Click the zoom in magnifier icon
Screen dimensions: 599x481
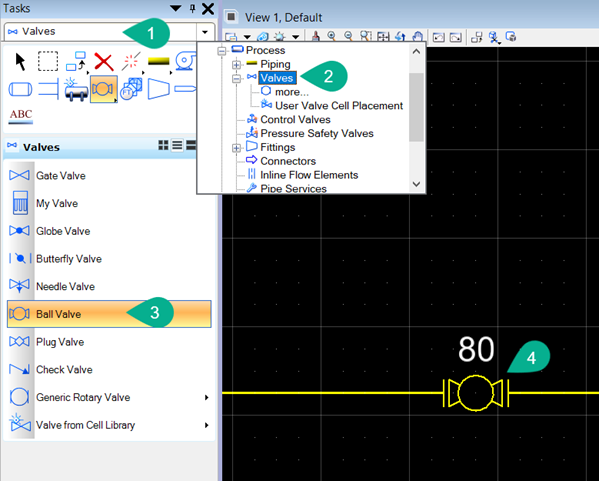pos(332,36)
